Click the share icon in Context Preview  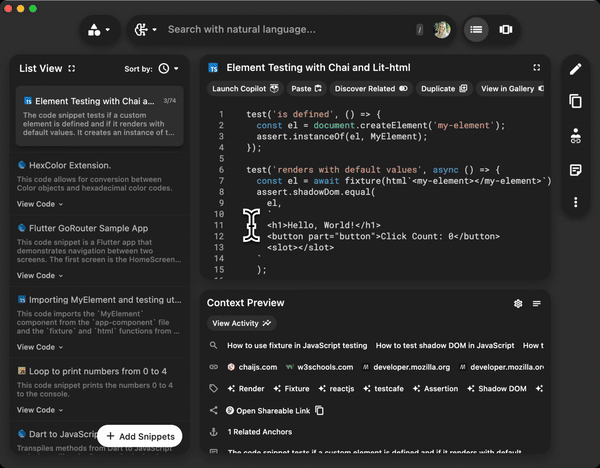click(214, 410)
